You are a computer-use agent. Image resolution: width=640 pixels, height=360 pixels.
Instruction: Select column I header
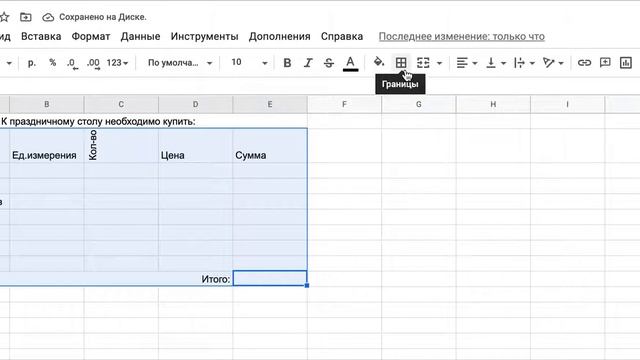pyautogui.click(x=567, y=104)
